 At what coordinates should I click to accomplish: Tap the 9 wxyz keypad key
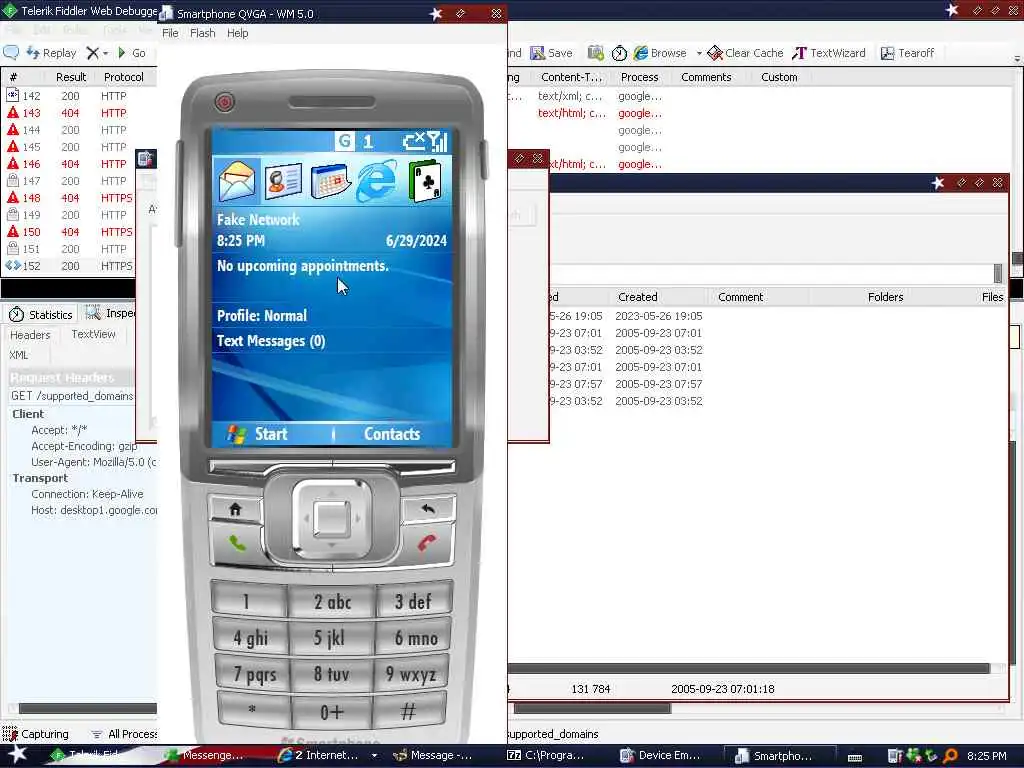tap(411, 673)
